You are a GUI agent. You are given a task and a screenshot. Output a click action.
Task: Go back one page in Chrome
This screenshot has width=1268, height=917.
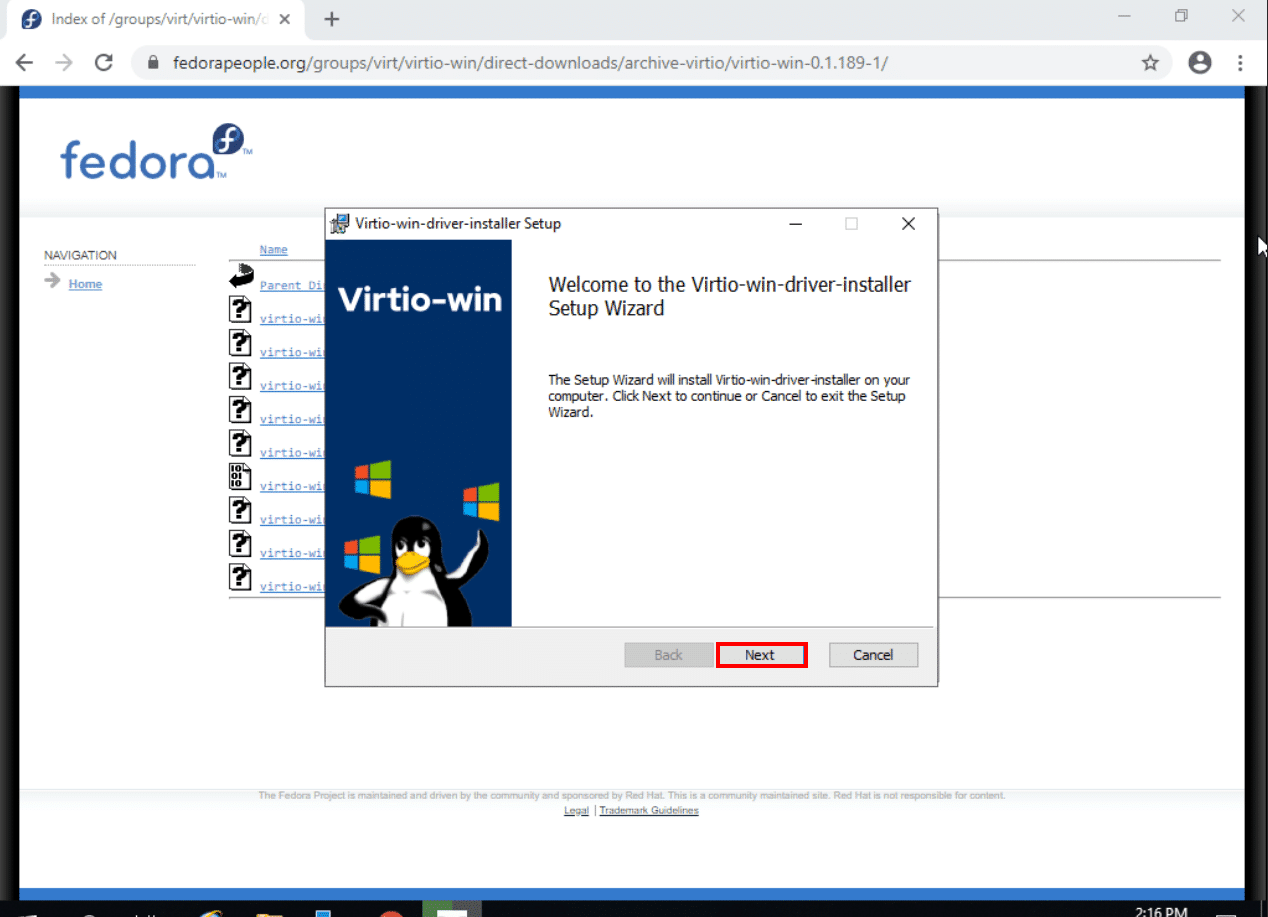point(24,63)
